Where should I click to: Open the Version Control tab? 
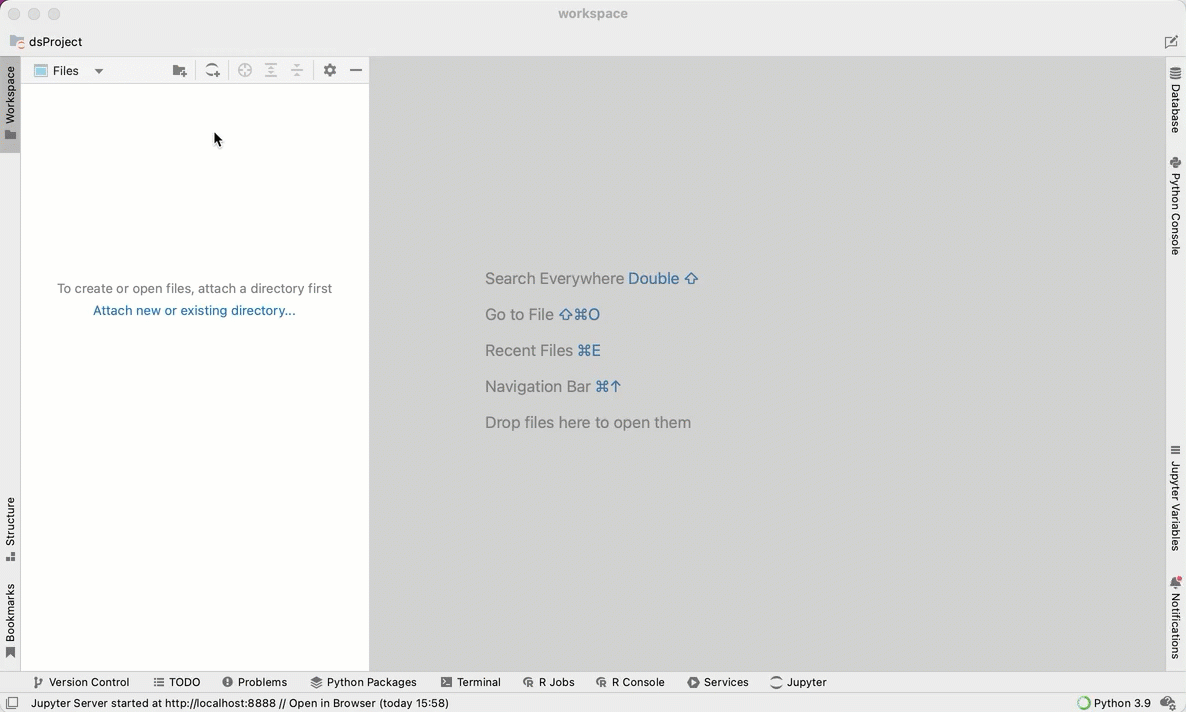coord(81,682)
